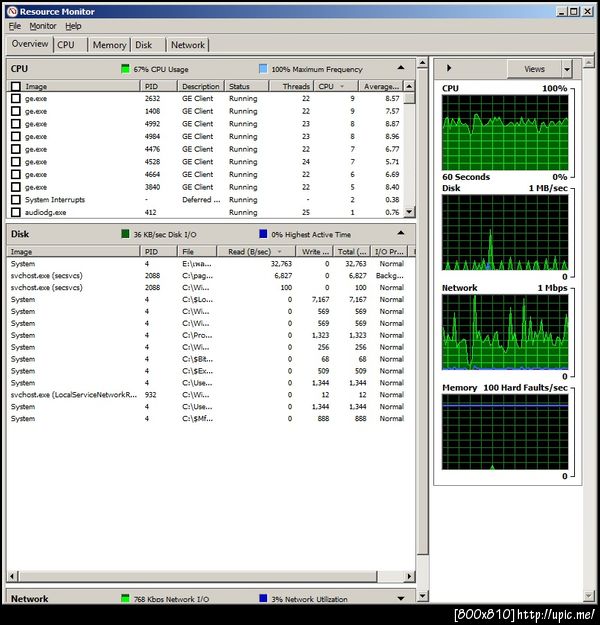This screenshot has width=600, height=625.
Task: Collapse the CPU section with its arrow
Action: coord(401,68)
